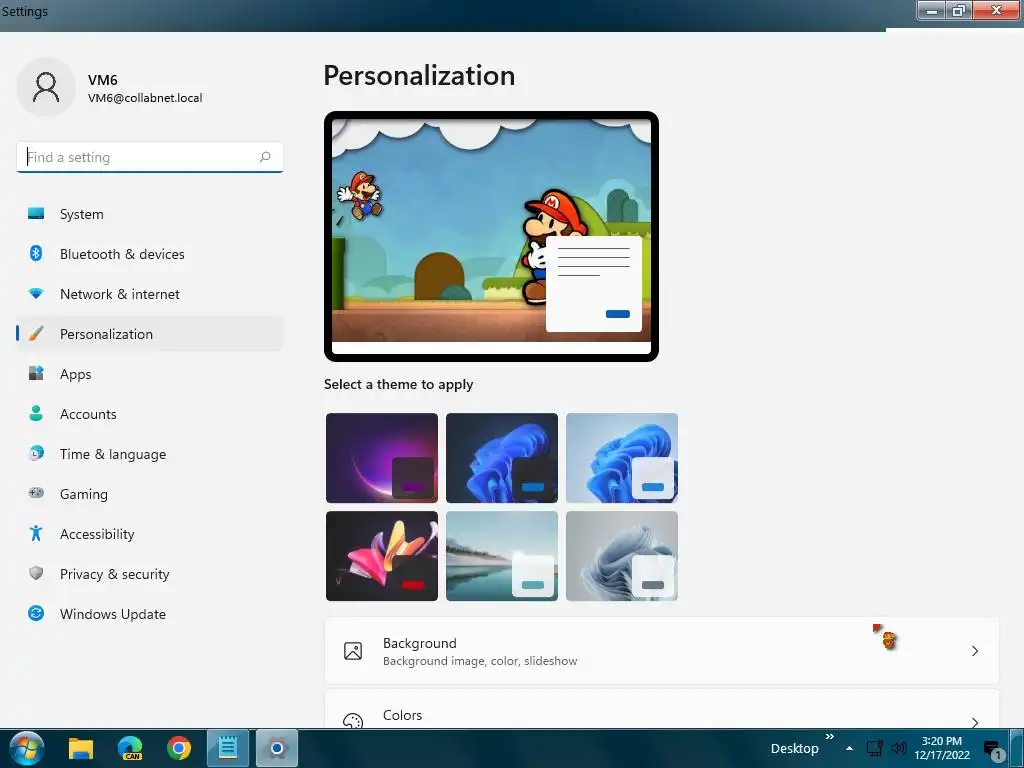Click the Bluetooth icon in sidebar
Screen dimensions: 1024x768
pos(36,253)
